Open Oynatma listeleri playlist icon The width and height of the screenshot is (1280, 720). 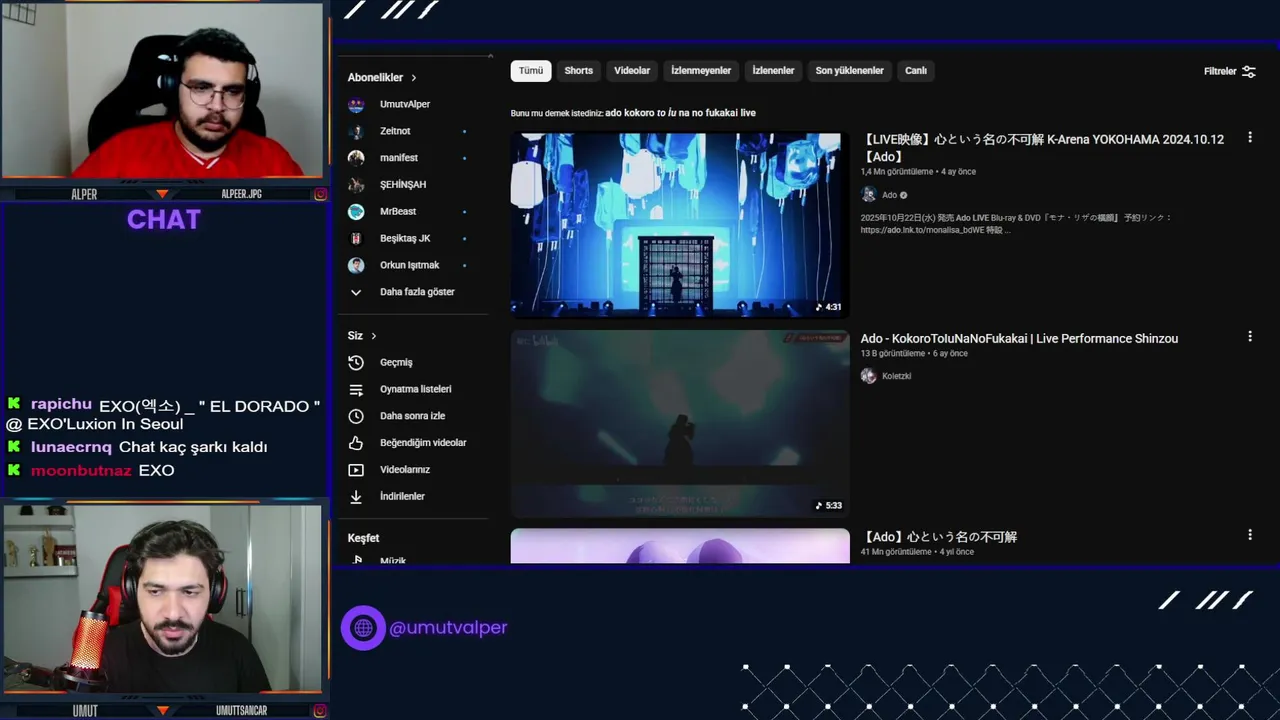tap(356, 389)
